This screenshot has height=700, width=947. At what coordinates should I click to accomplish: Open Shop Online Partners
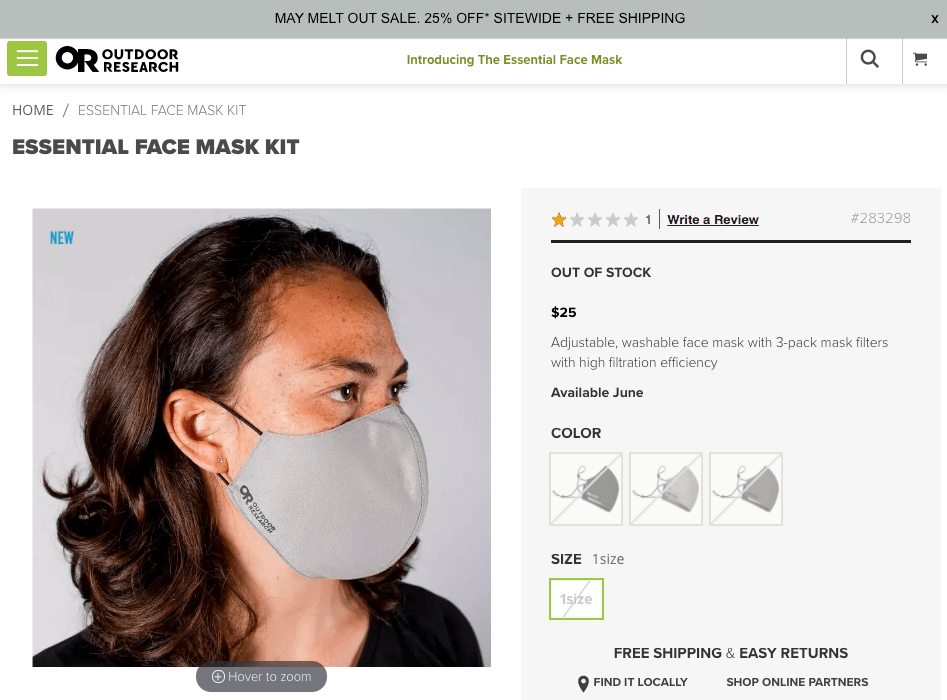pos(797,682)
